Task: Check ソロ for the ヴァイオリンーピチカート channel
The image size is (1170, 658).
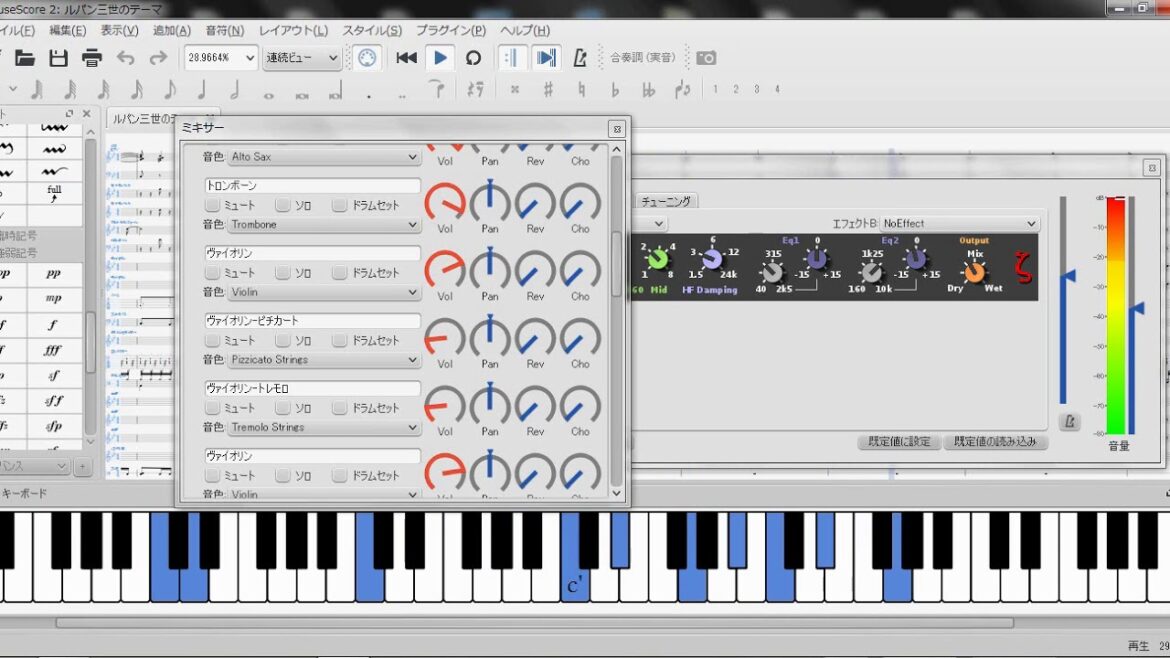Action: click(283, 340)
